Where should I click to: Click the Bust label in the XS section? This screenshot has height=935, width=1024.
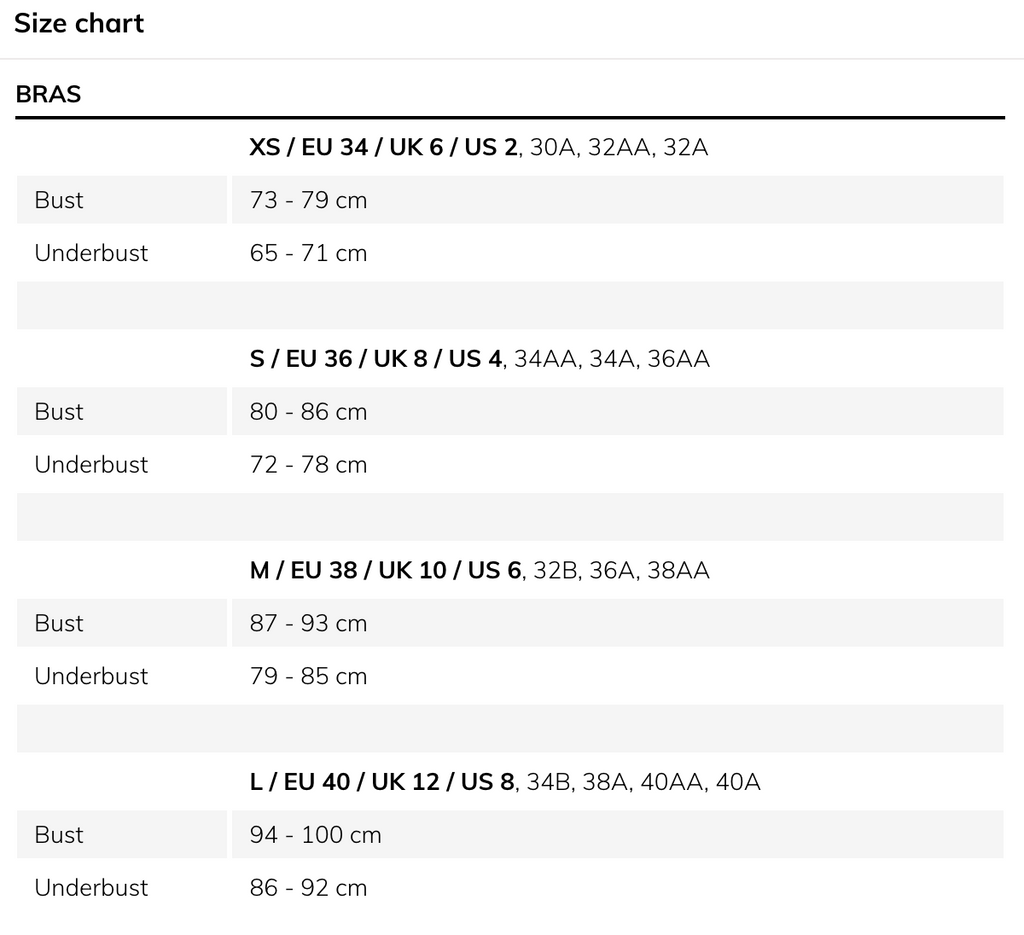pyautogui.click(x=59, y=200)
